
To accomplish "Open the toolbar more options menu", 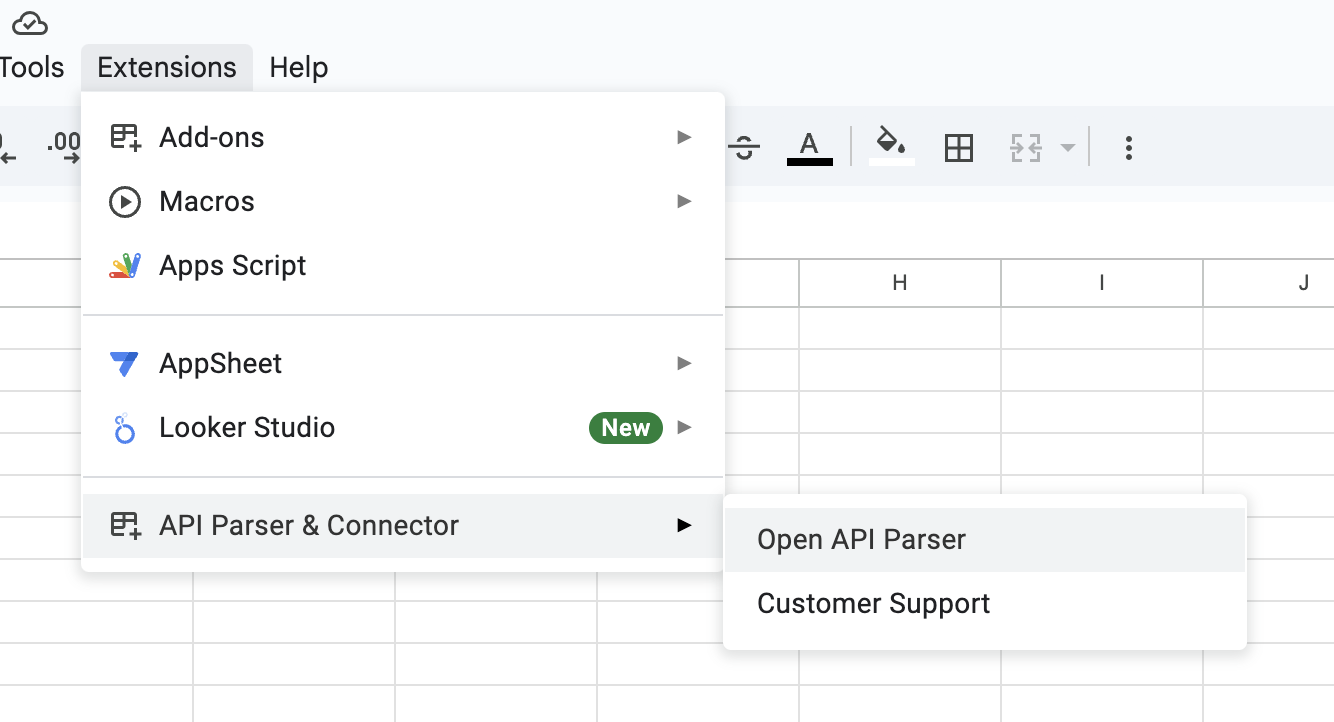I will (x=1129, y=149).
